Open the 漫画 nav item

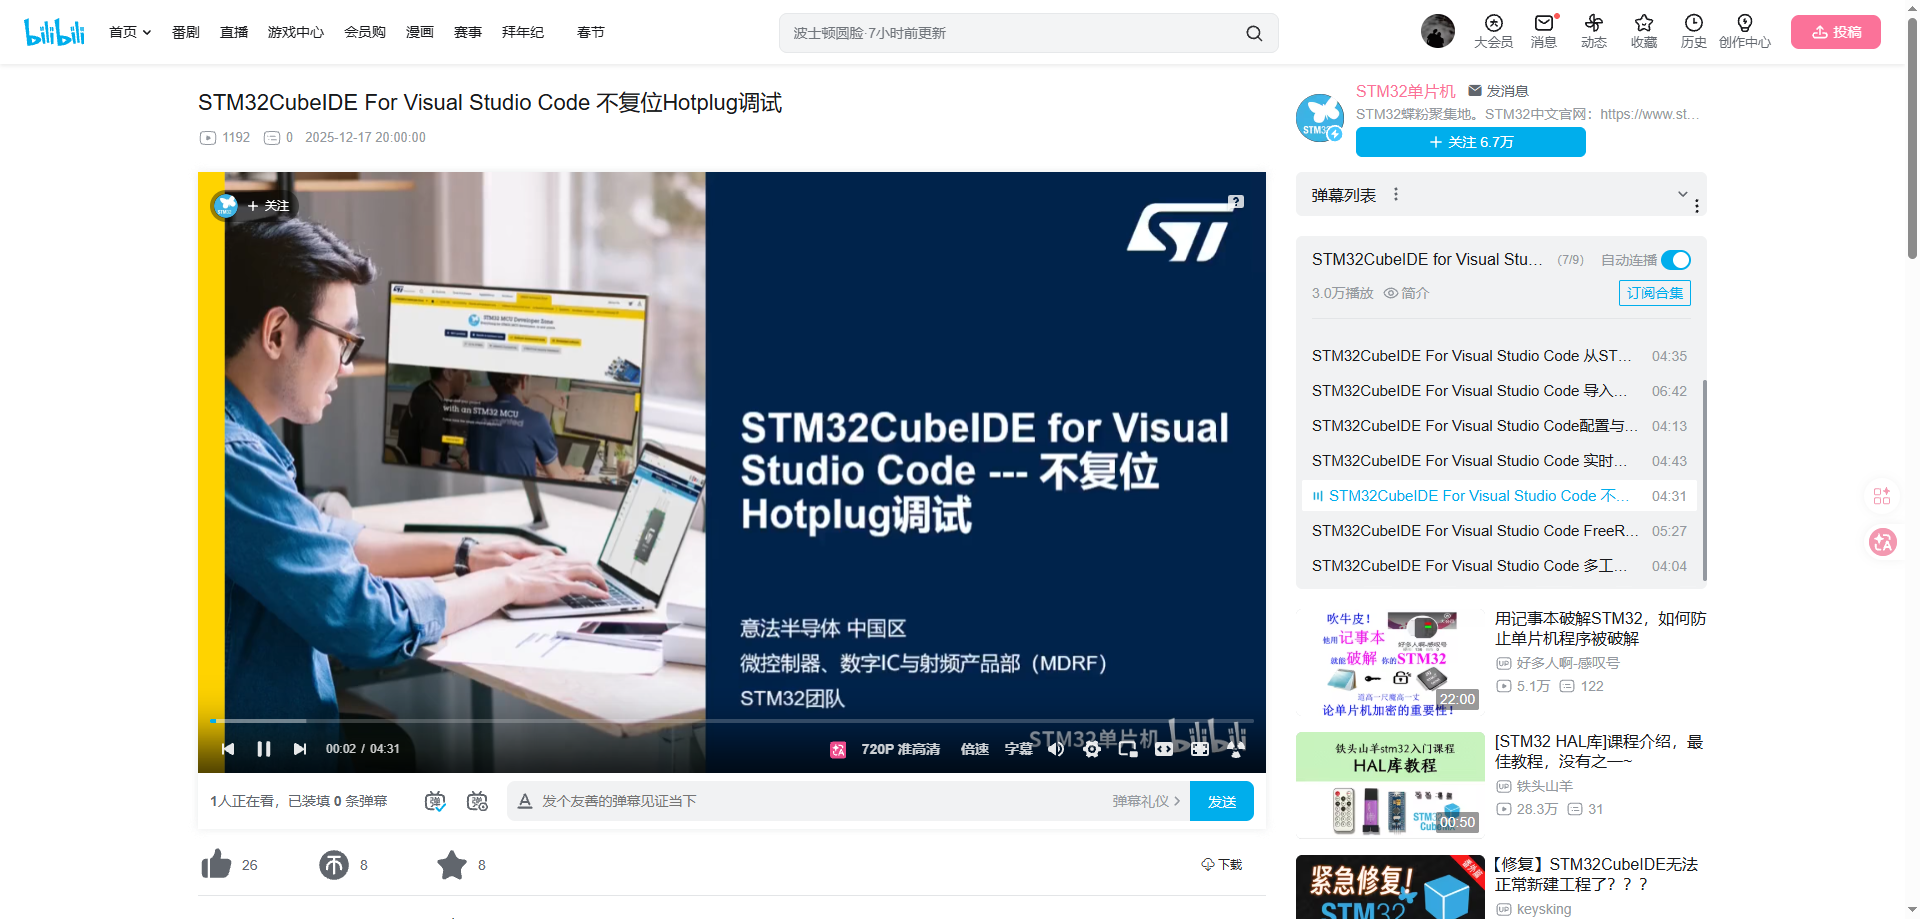pyautogui.click(x=420, y=32)
